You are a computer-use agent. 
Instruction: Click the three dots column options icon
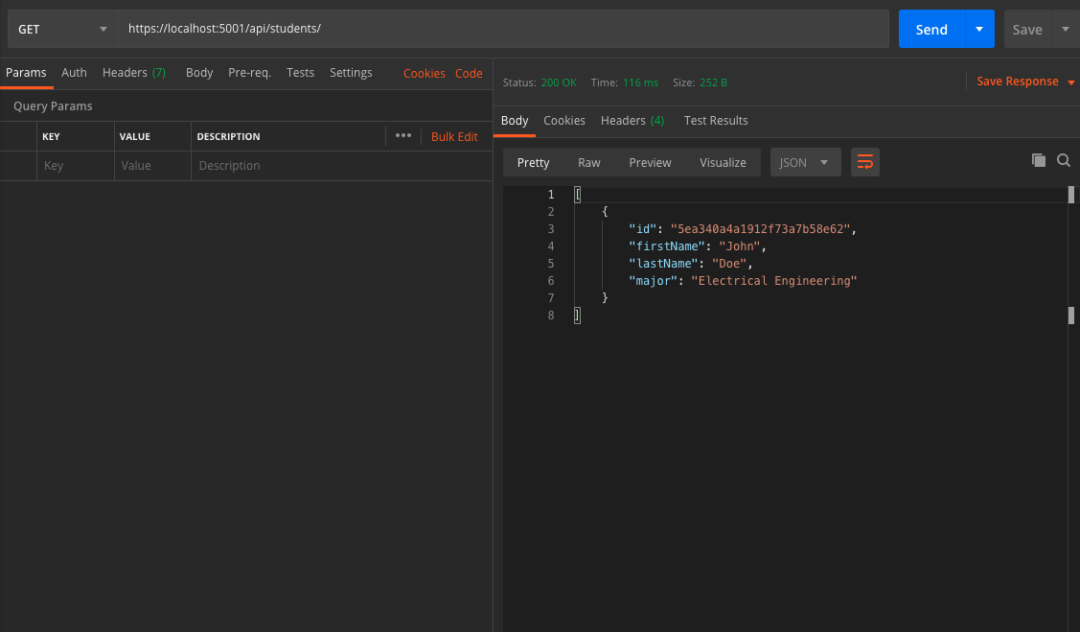click(x=403, y=136)
